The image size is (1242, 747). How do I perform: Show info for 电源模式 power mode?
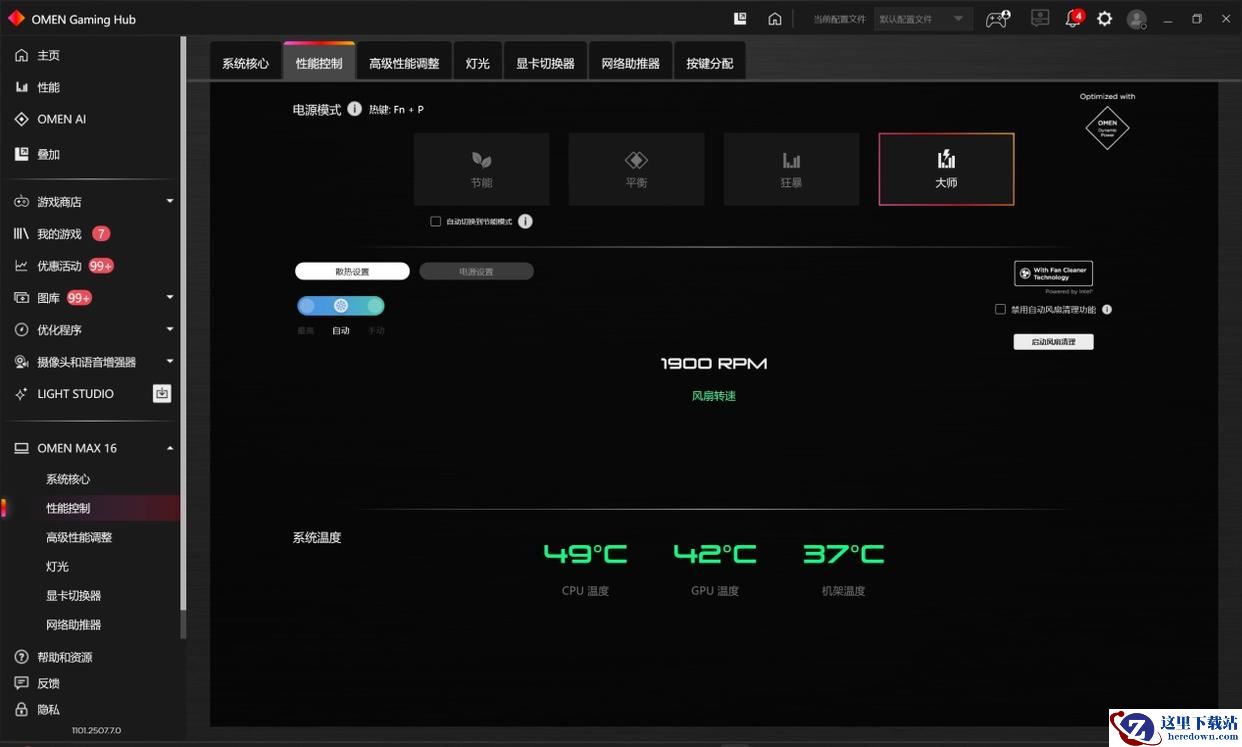click(x=354, y=109)
